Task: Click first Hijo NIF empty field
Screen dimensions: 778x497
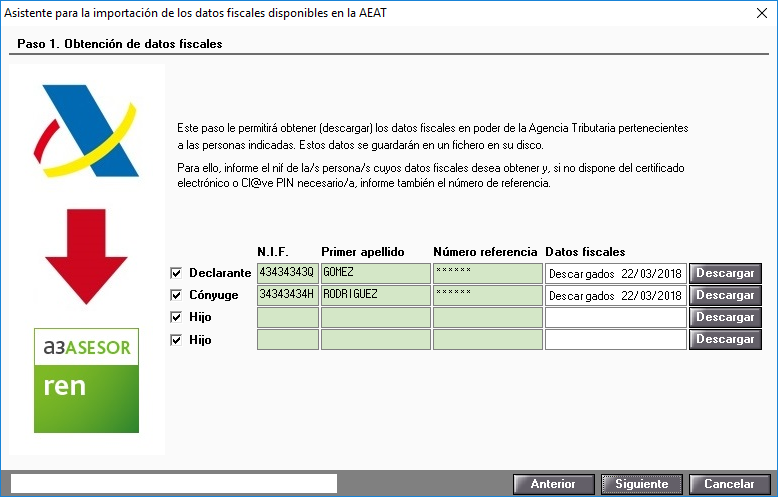Action: coord(288,317)
